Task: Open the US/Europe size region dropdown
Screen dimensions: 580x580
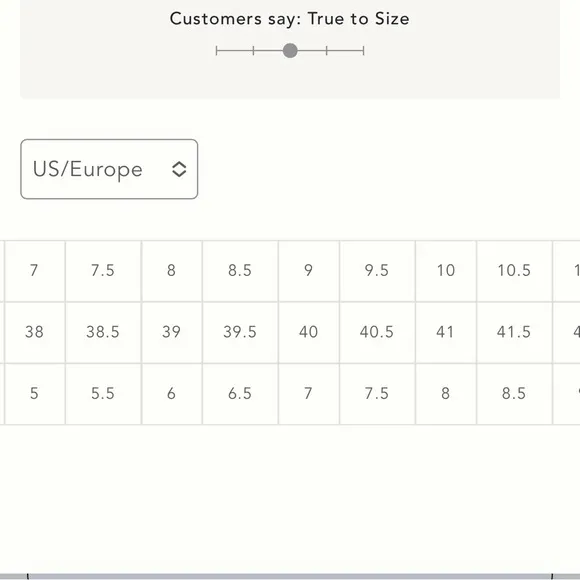Action: (x=109, y=169)
